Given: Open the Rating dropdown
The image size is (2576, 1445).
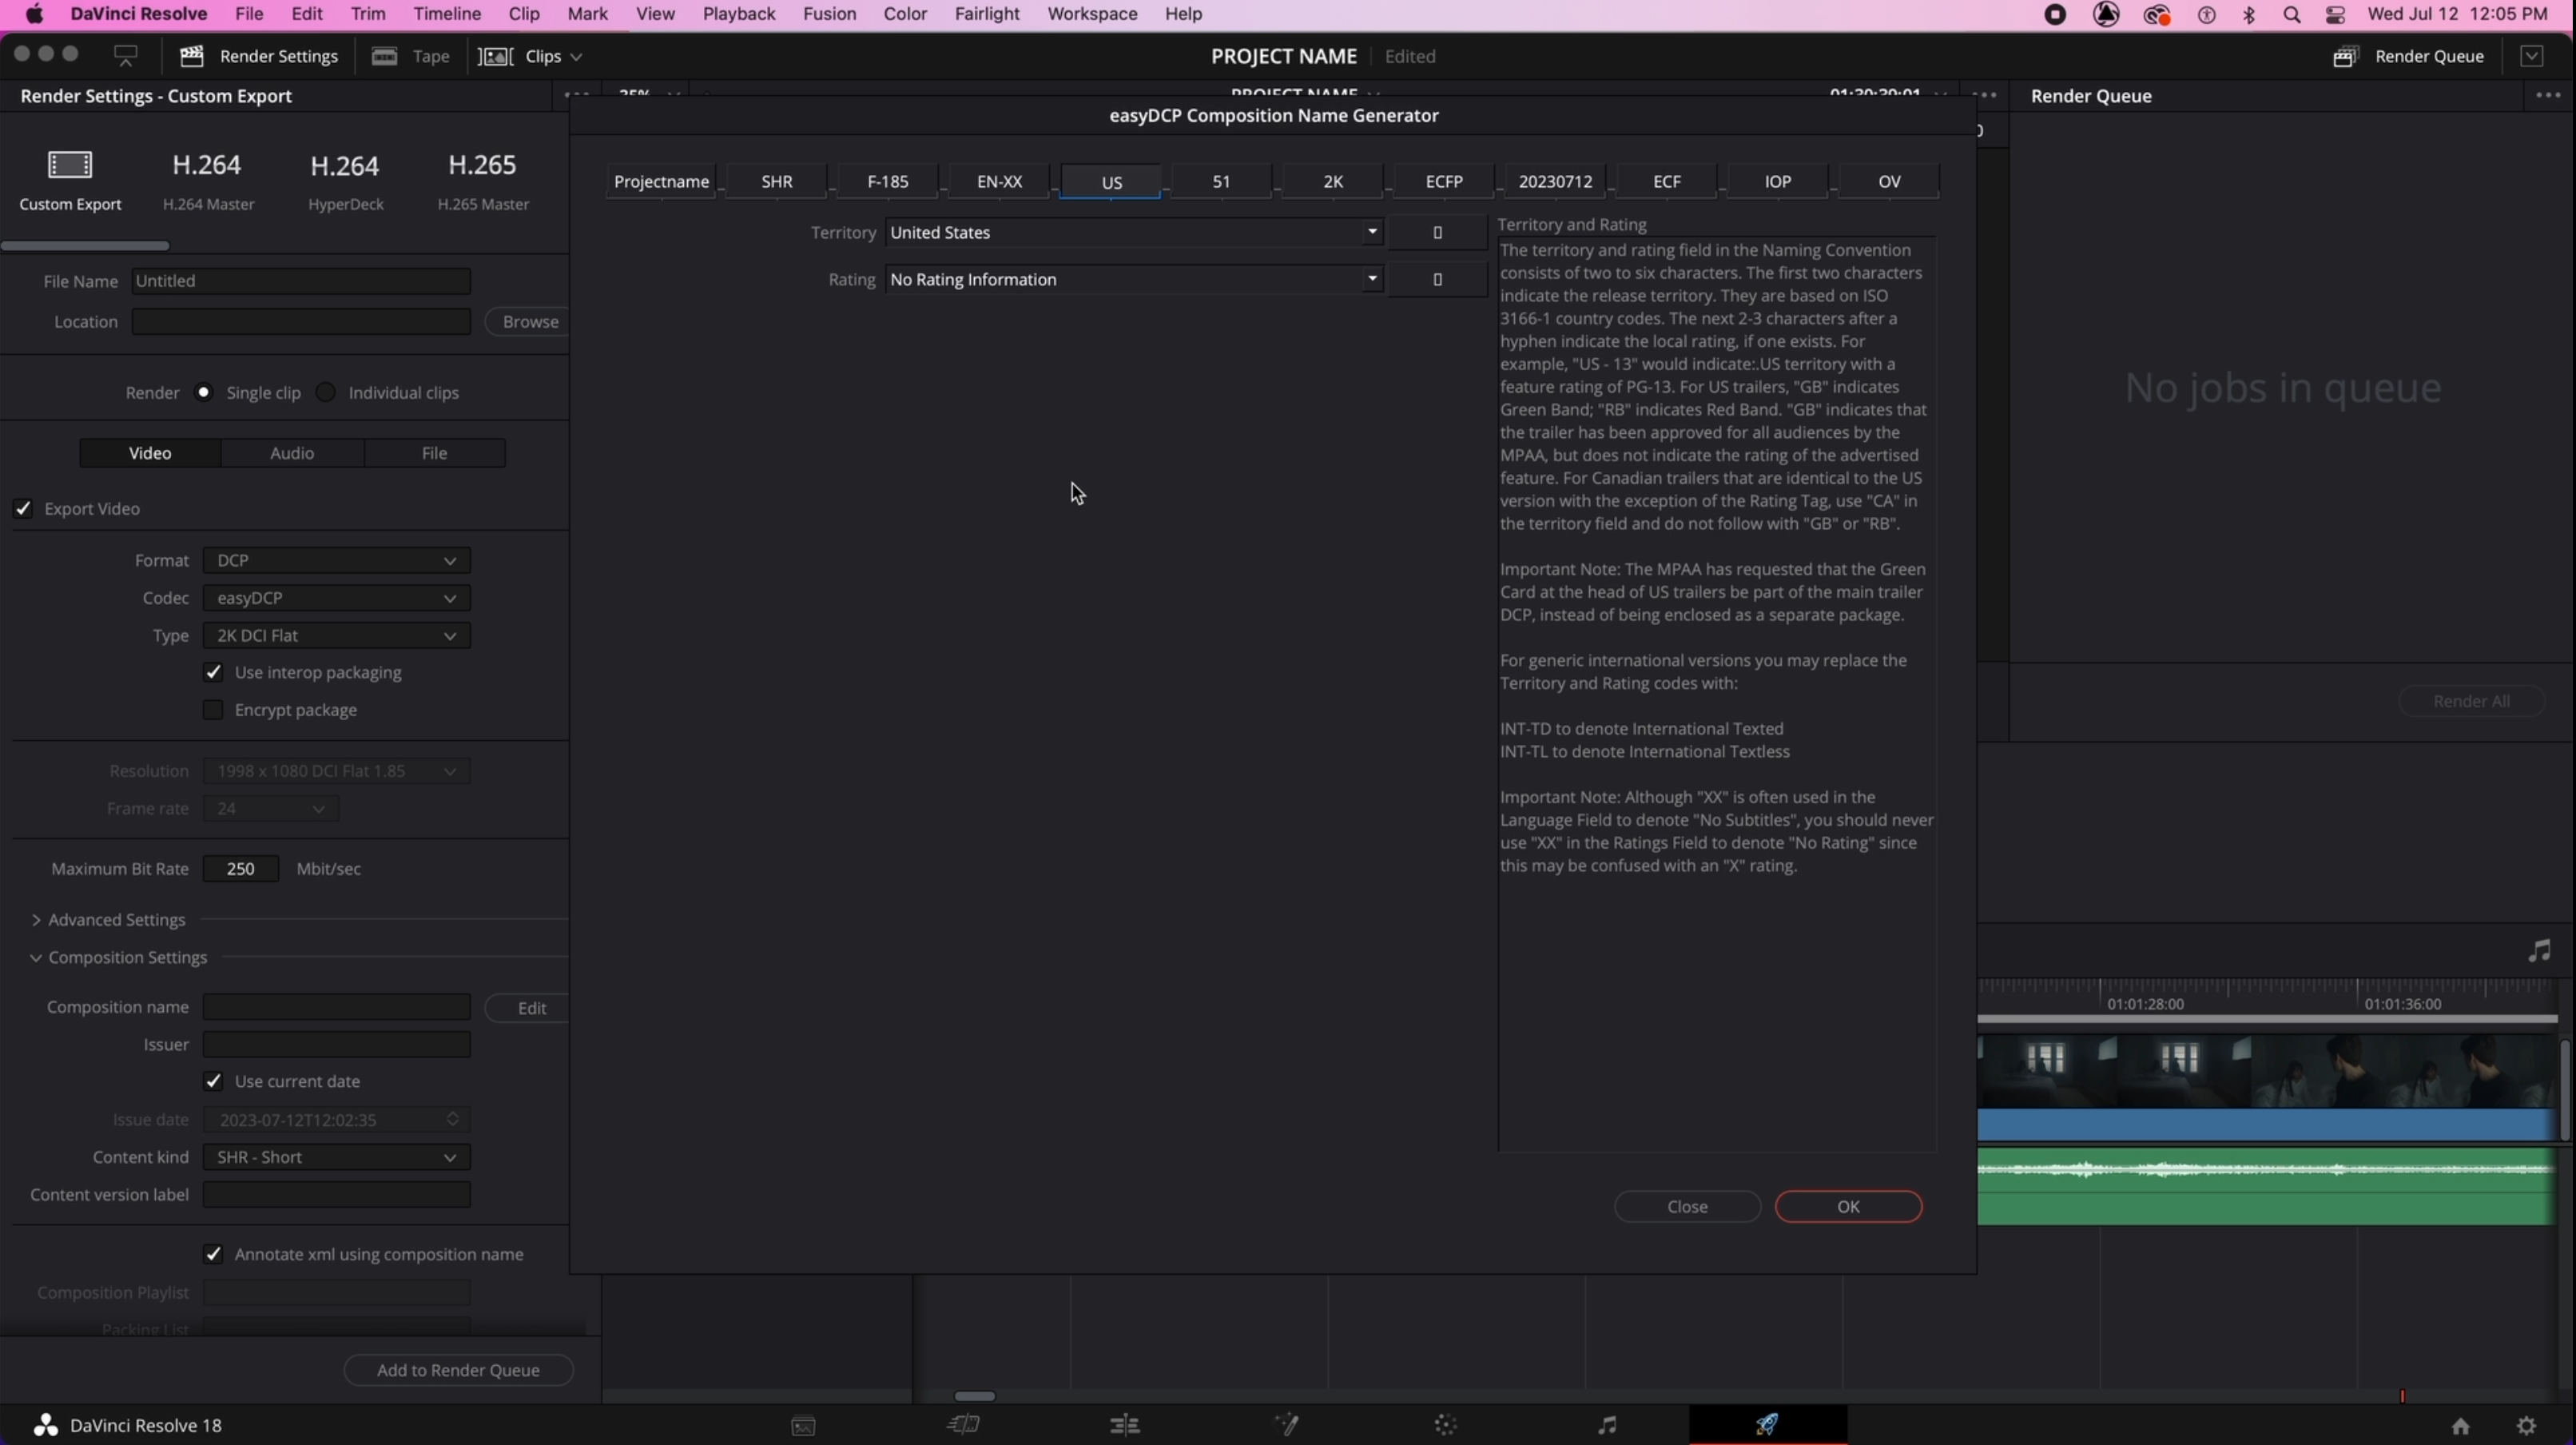Looking at the screenshot, I should point(1134,279).
